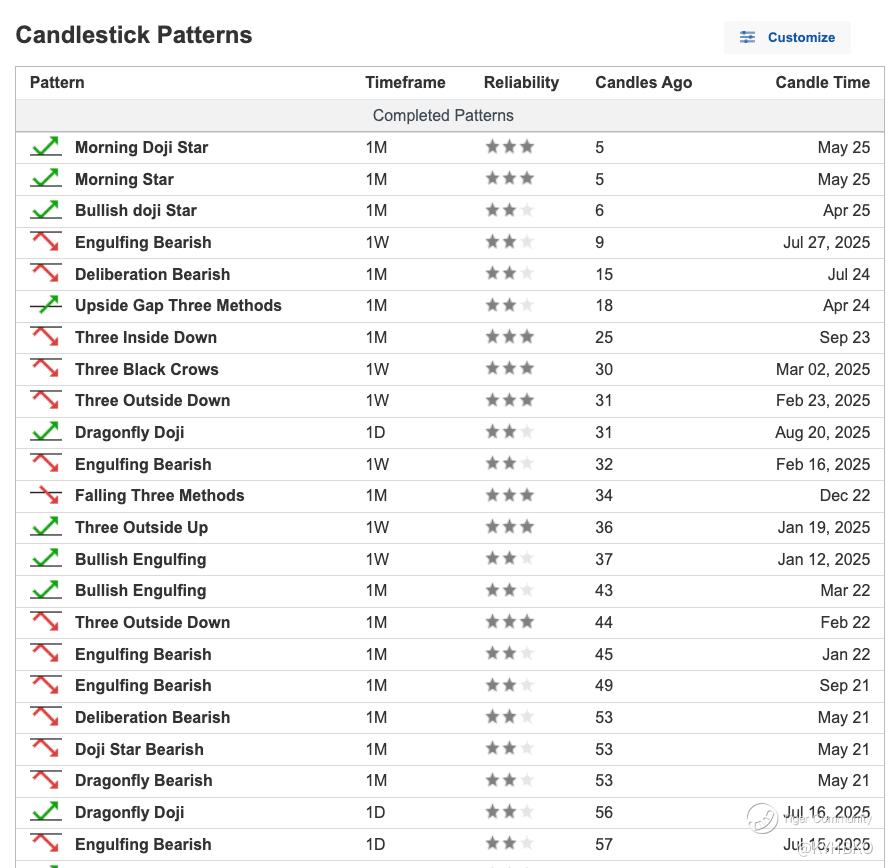The image size is (890, 868).
Task: Open the Dragonfly Bearish pattern name
Action: (x=143, y=781)
